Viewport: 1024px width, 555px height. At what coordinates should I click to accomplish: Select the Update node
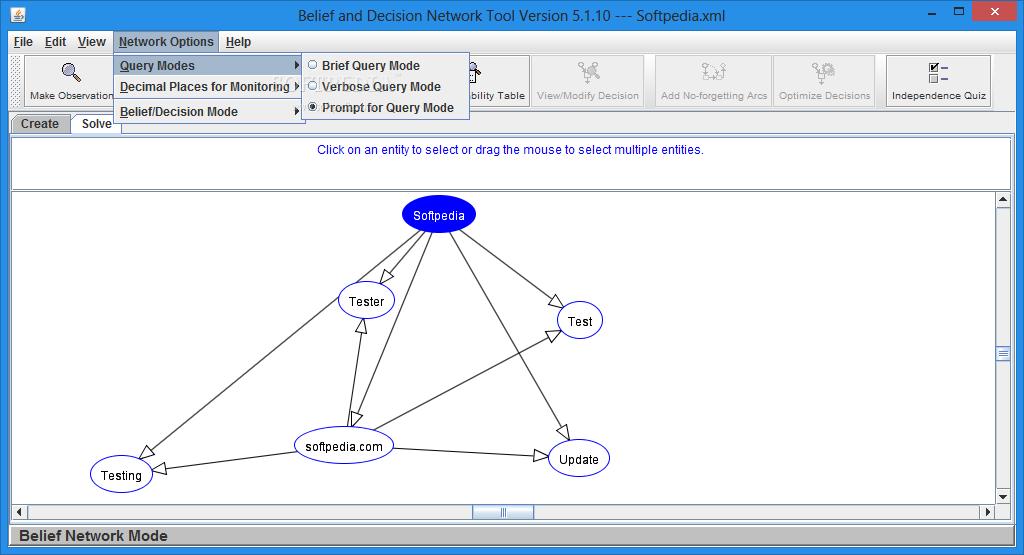tap(579, 458)
